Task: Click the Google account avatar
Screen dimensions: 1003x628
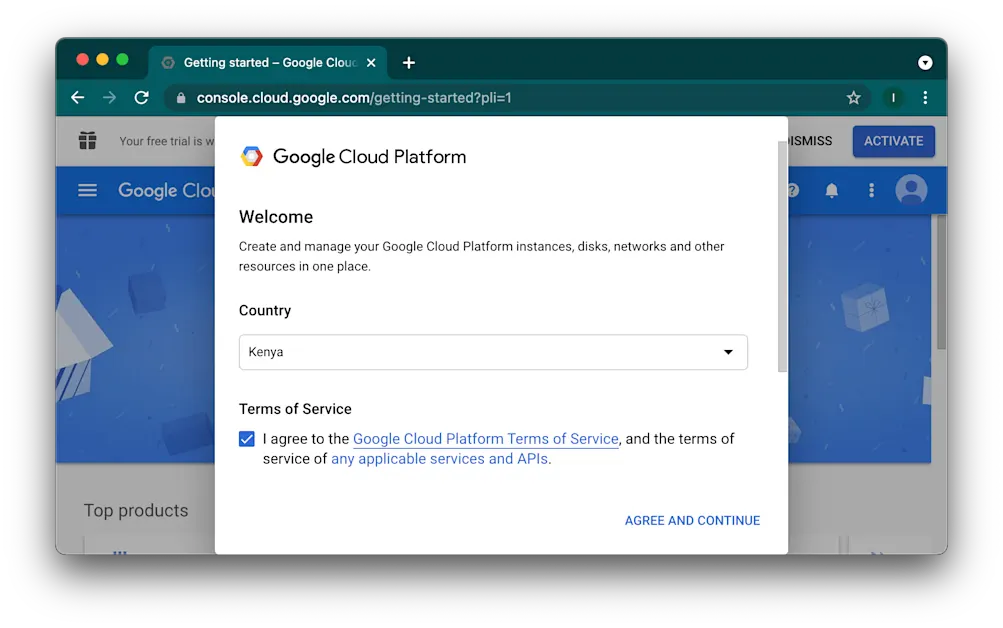Action: (911, 190)
